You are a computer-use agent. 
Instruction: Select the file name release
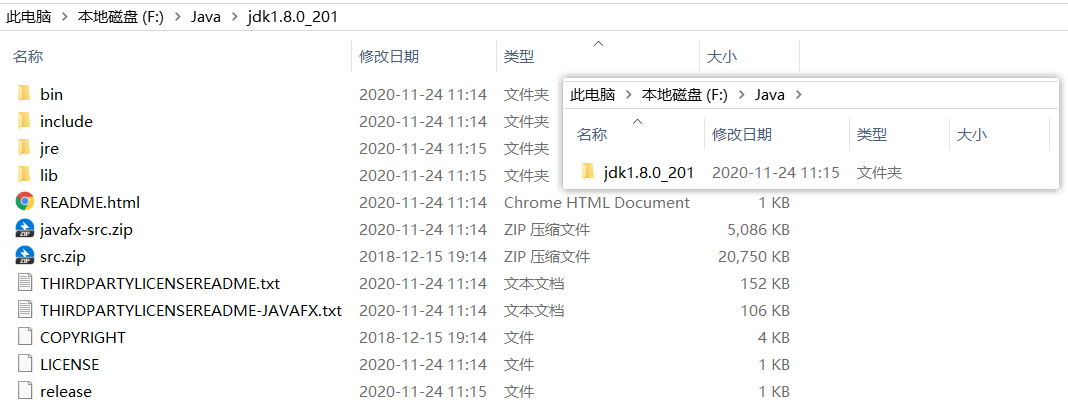click(66, 391)
